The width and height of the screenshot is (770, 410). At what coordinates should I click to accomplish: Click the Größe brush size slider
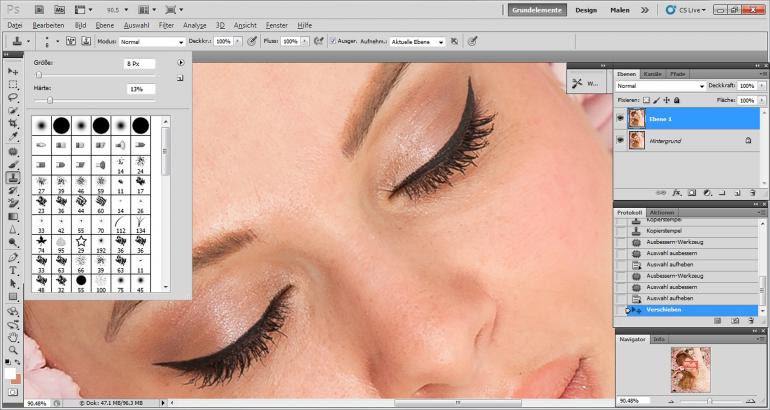(94, 75)
